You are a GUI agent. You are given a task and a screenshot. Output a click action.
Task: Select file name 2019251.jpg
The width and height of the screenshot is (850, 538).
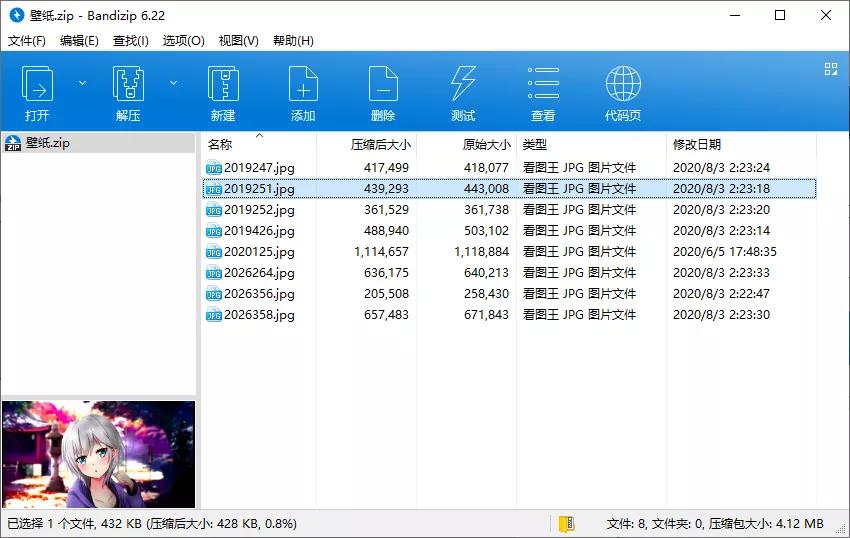coord(259,189)
